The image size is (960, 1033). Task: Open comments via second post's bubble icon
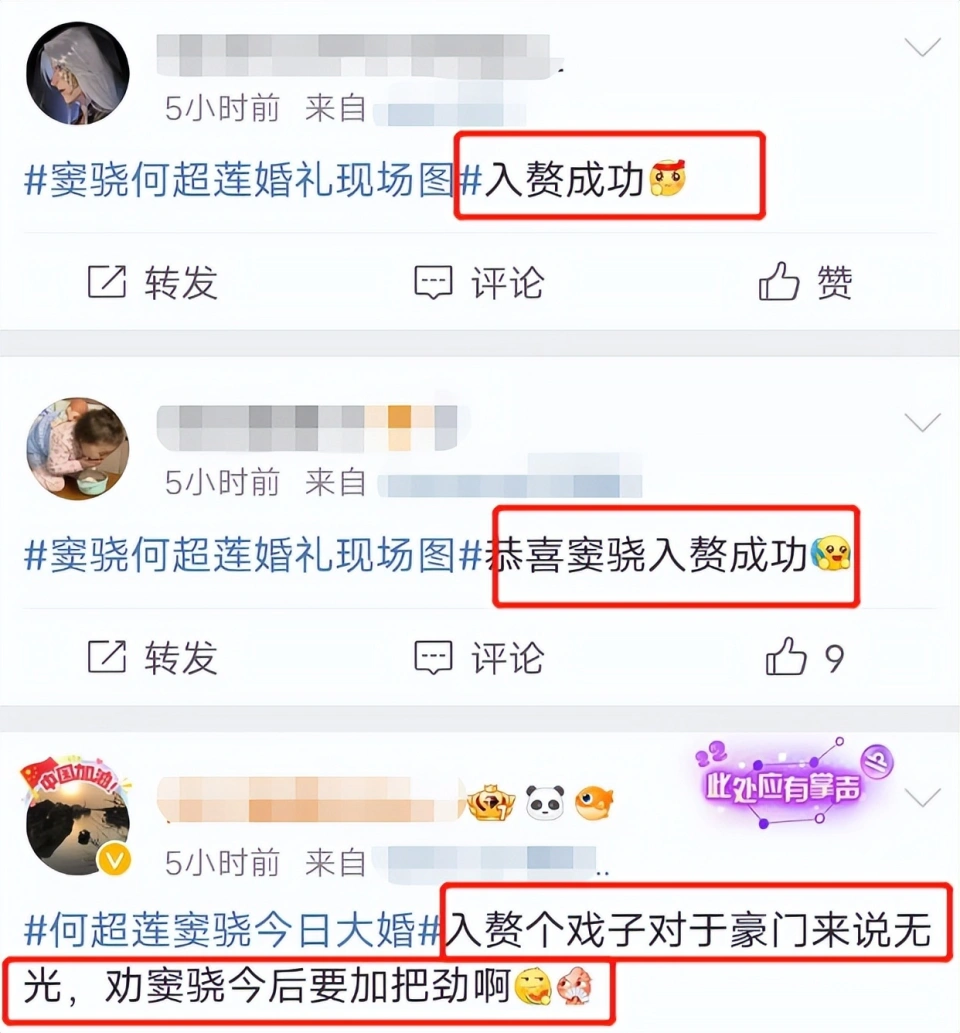pyautogui.click(x=433, y=657)
